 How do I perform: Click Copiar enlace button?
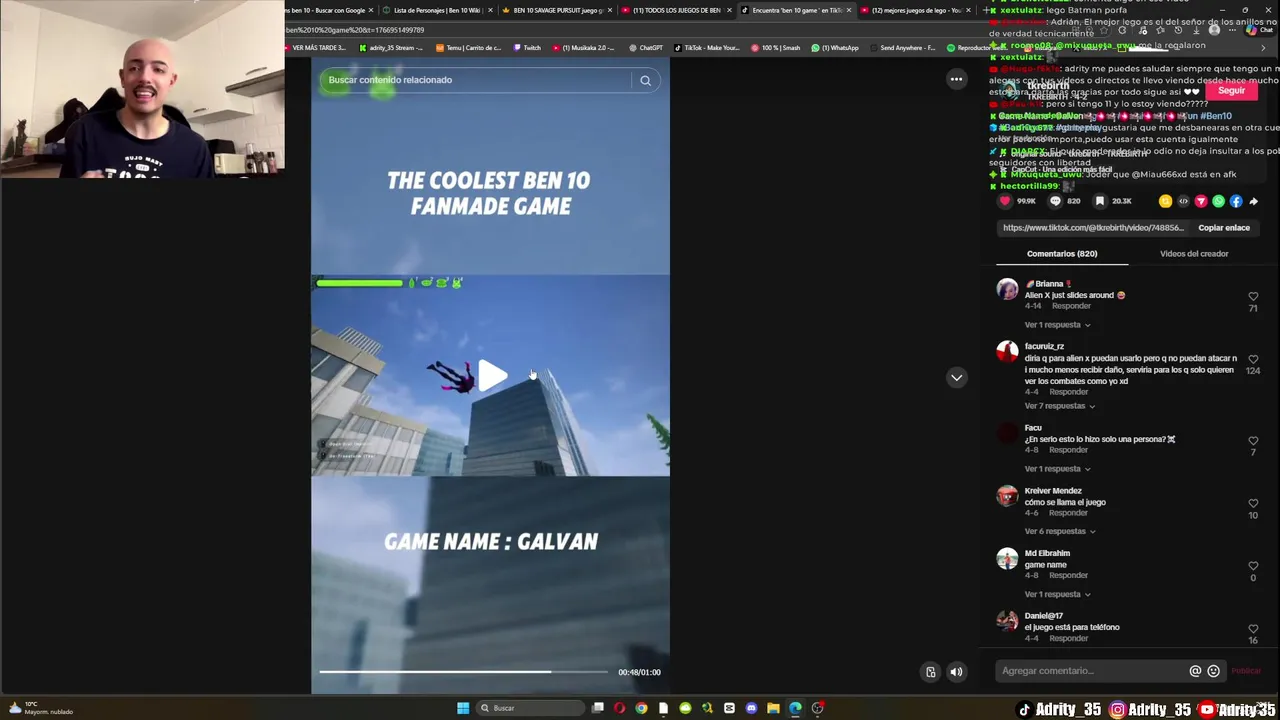click(1224, 228)
